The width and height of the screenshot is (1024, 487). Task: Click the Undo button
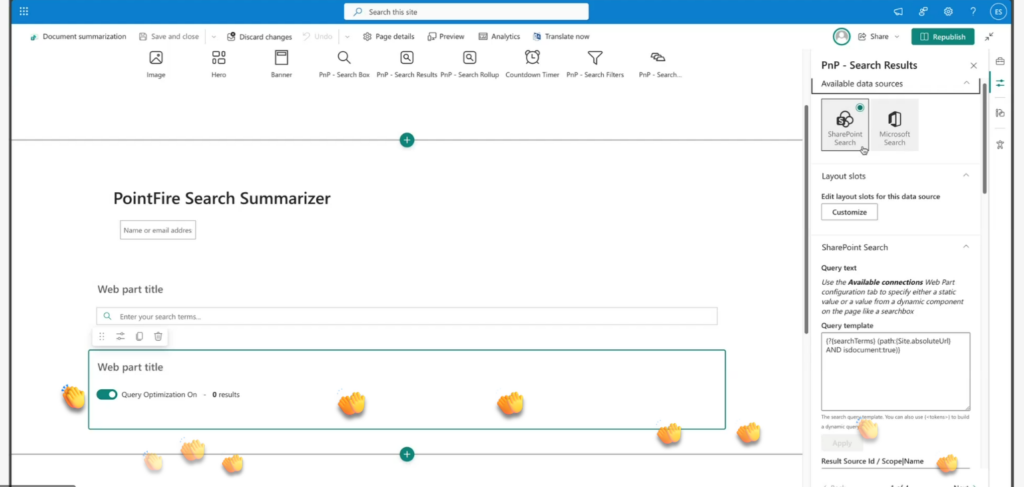[x=317, y=37]
